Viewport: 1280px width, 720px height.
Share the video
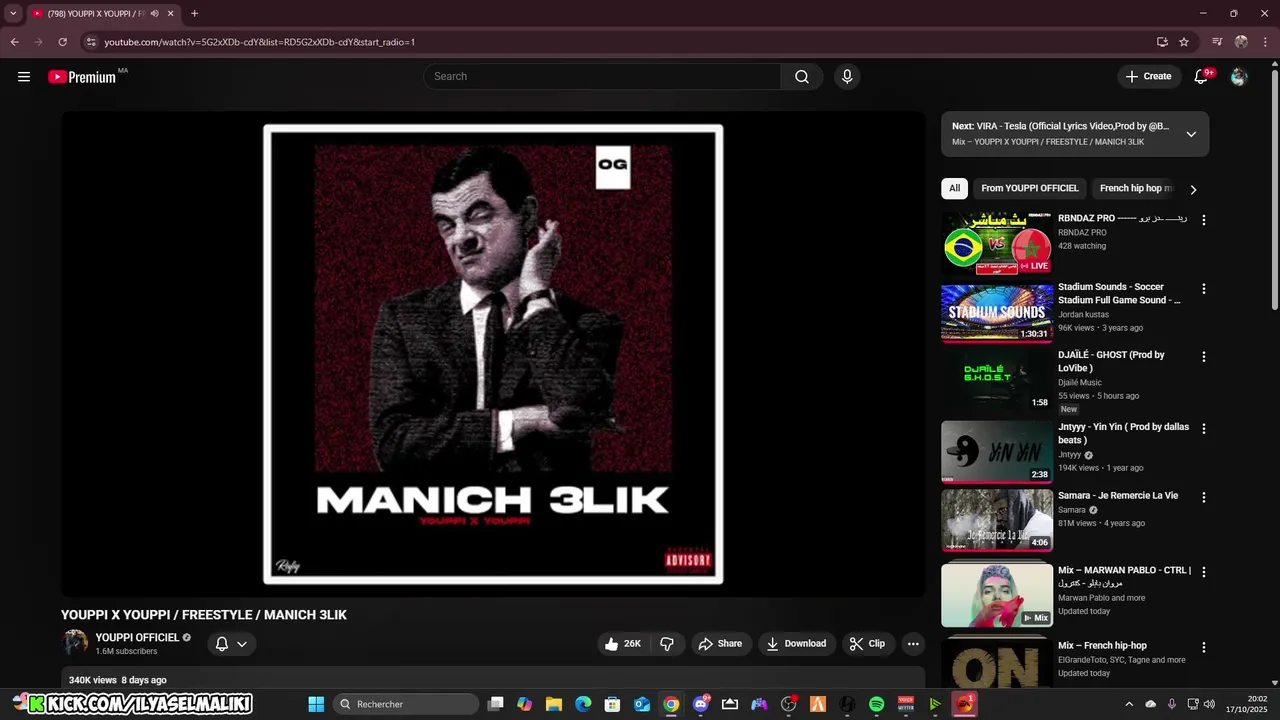point(720,644)
